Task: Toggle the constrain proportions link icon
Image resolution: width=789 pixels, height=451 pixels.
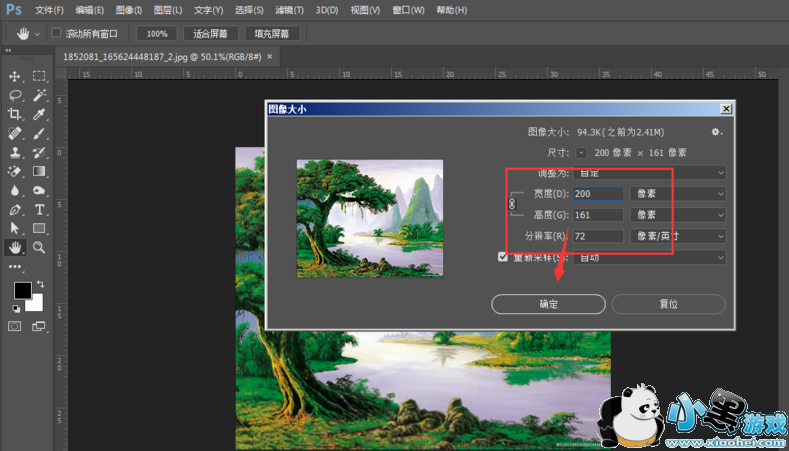Action: (x=512, y=204)
